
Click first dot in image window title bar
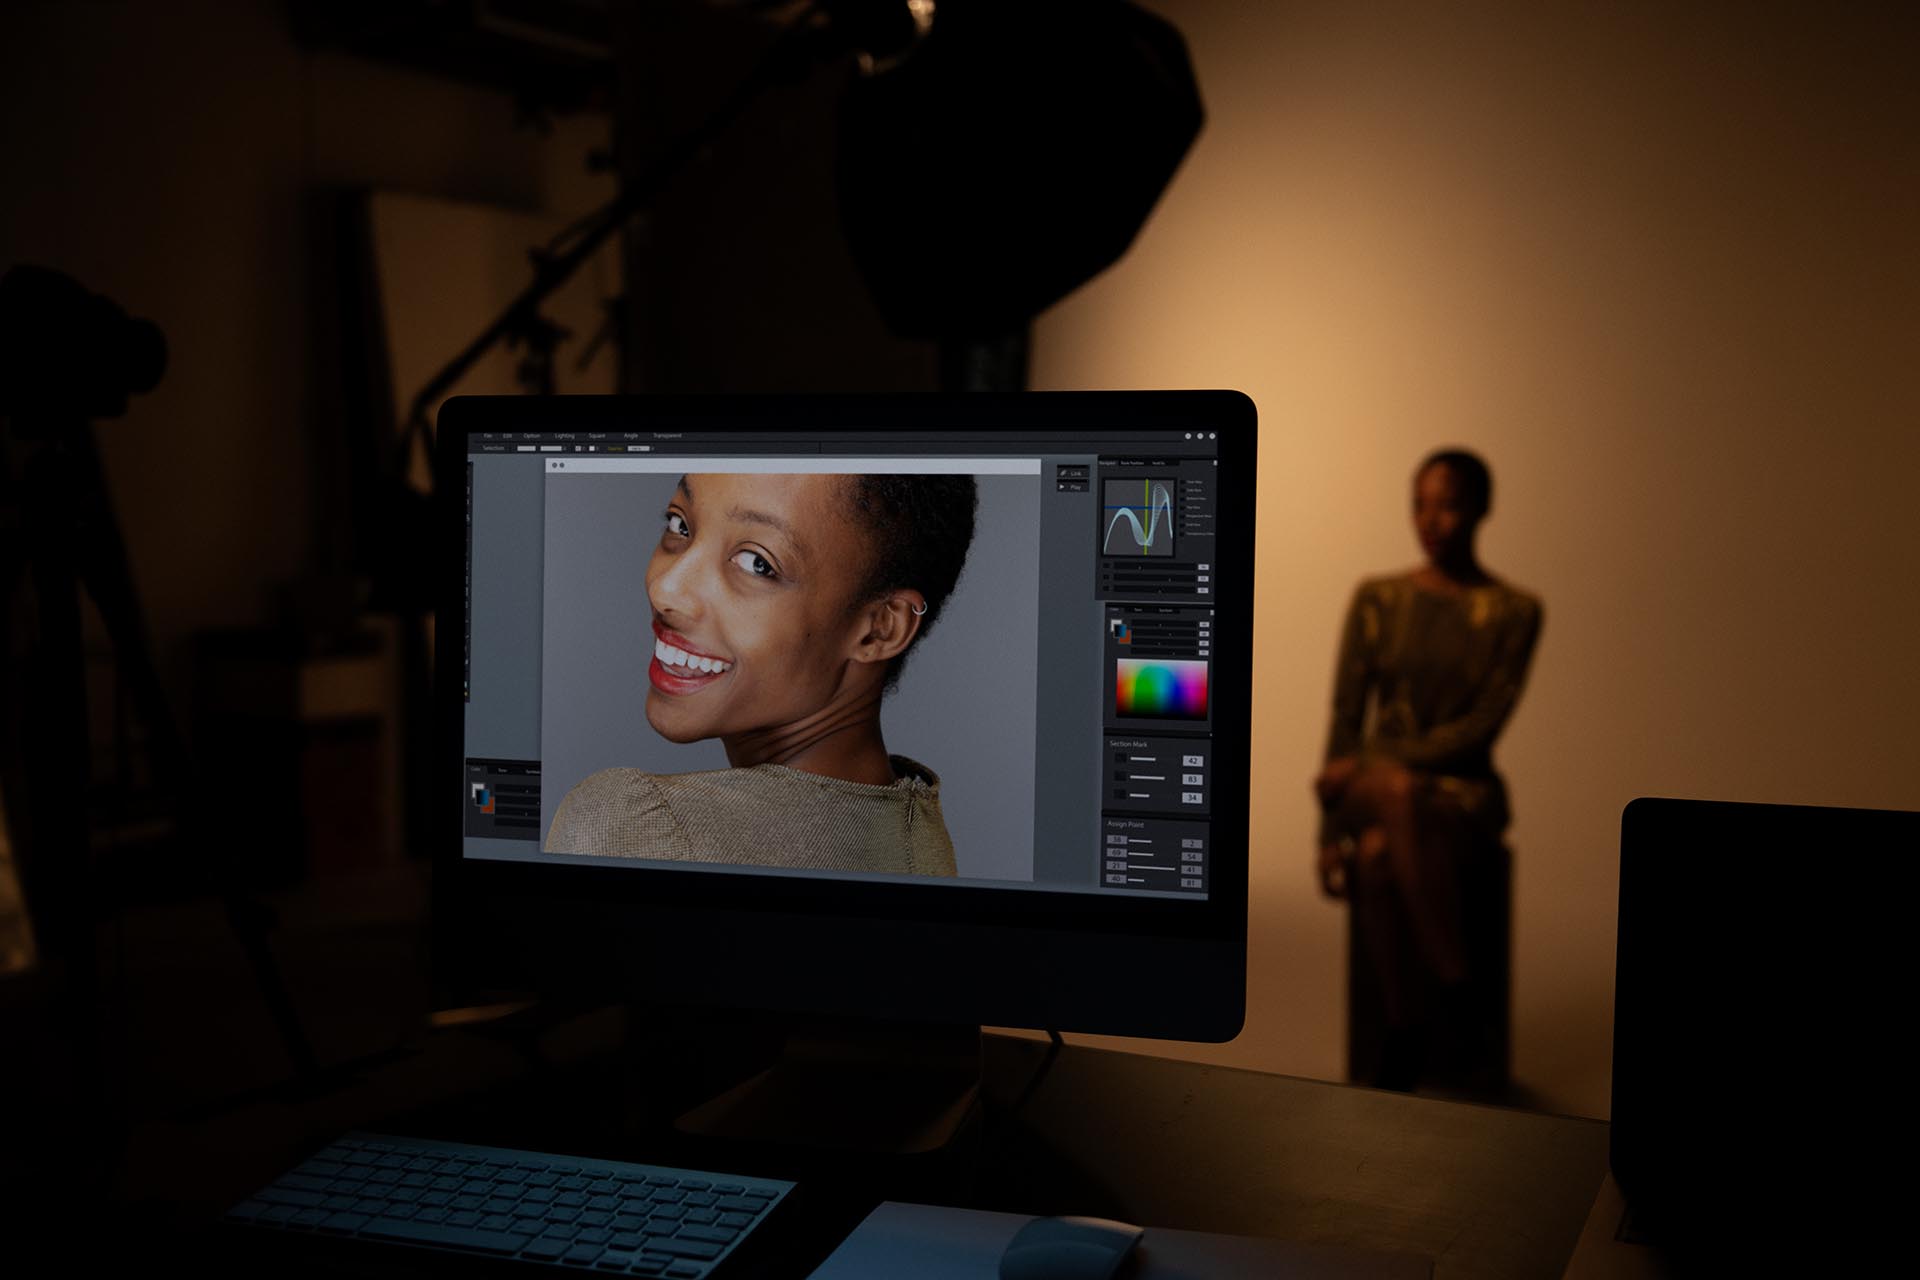click(555, 465)
